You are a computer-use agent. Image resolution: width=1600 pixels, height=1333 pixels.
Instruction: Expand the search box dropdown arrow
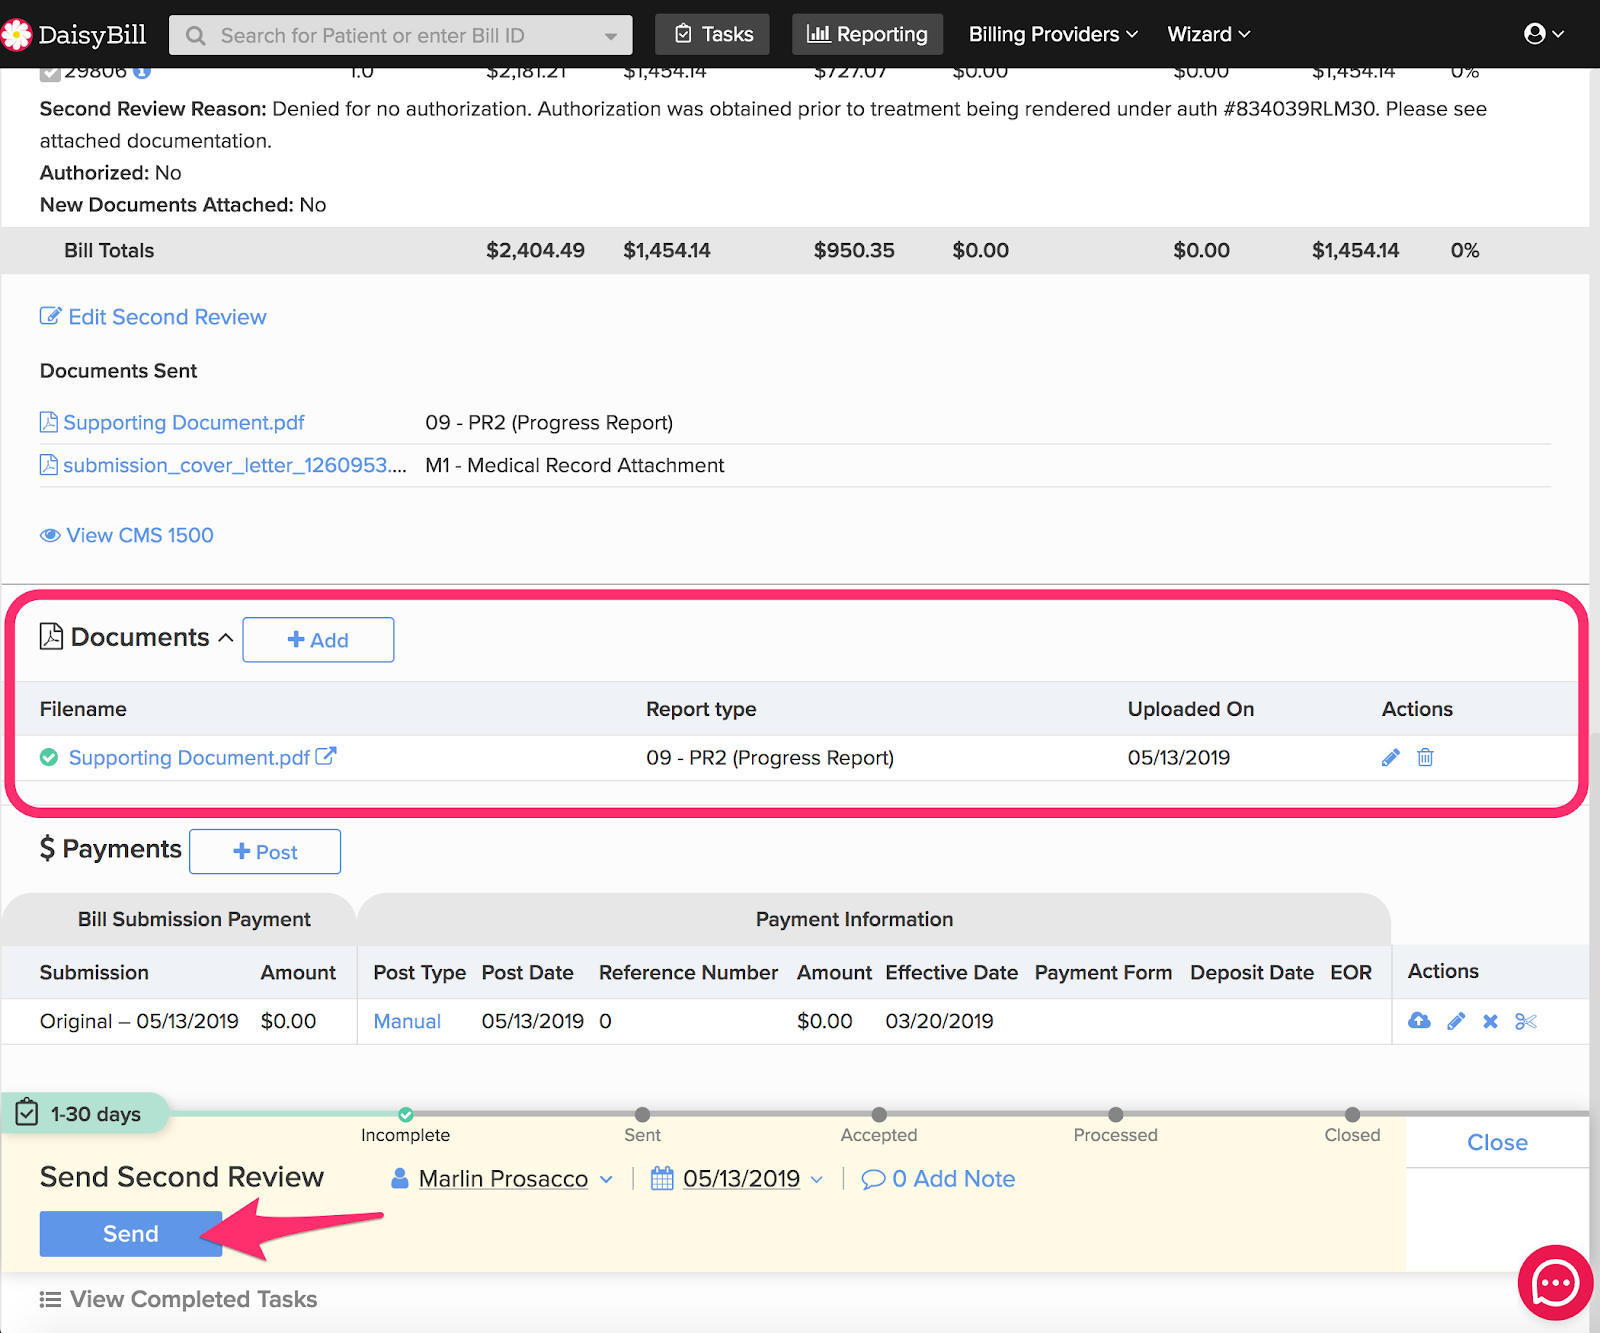tap(610, 36)
